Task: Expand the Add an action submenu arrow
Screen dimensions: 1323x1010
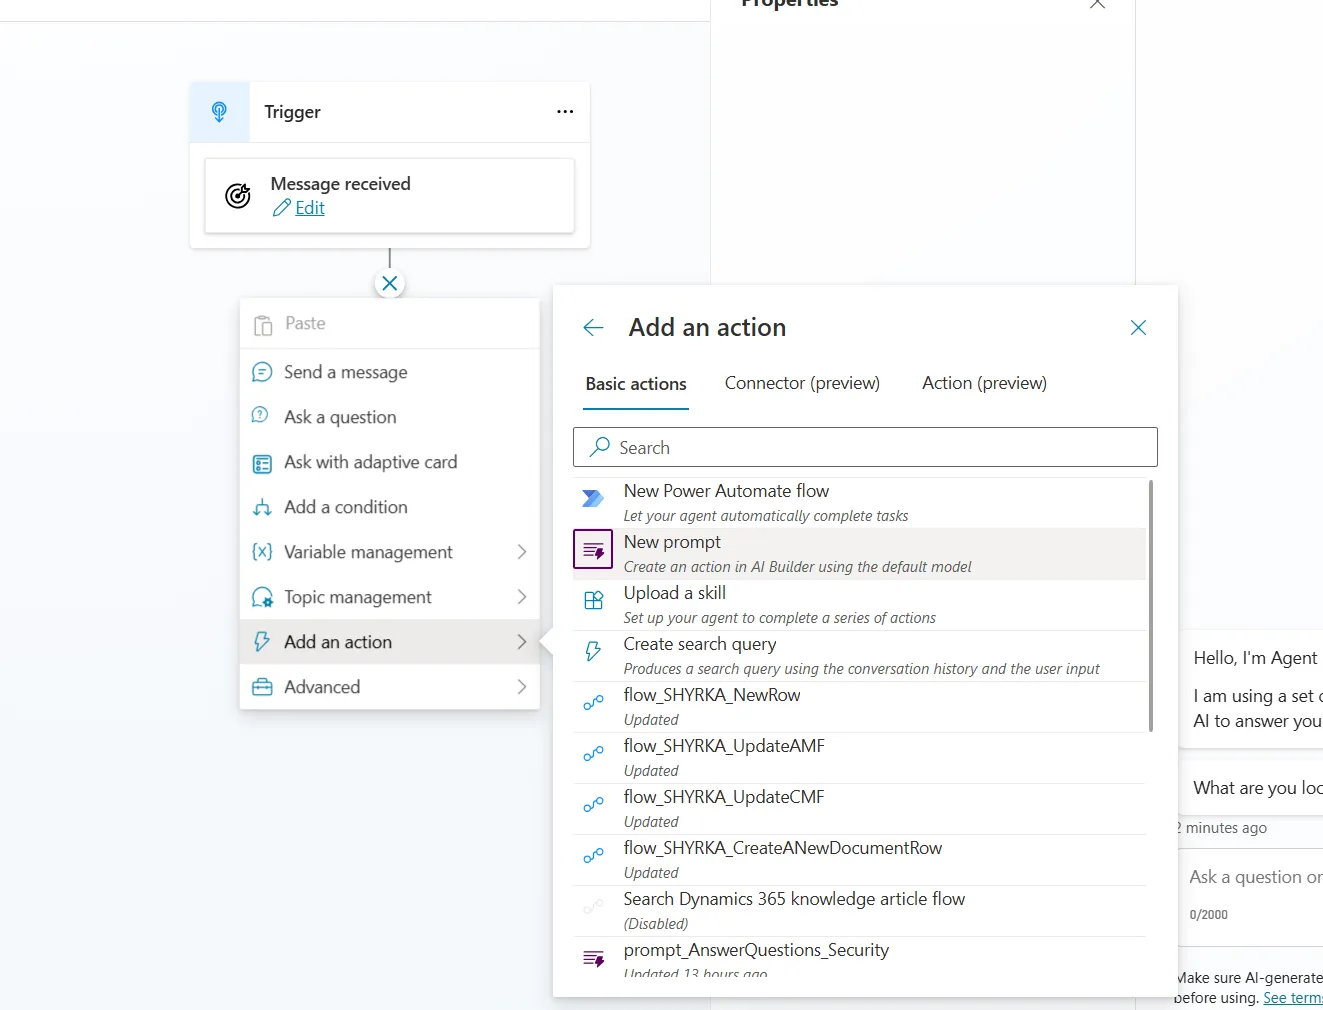Action: (x=522, y=642)
